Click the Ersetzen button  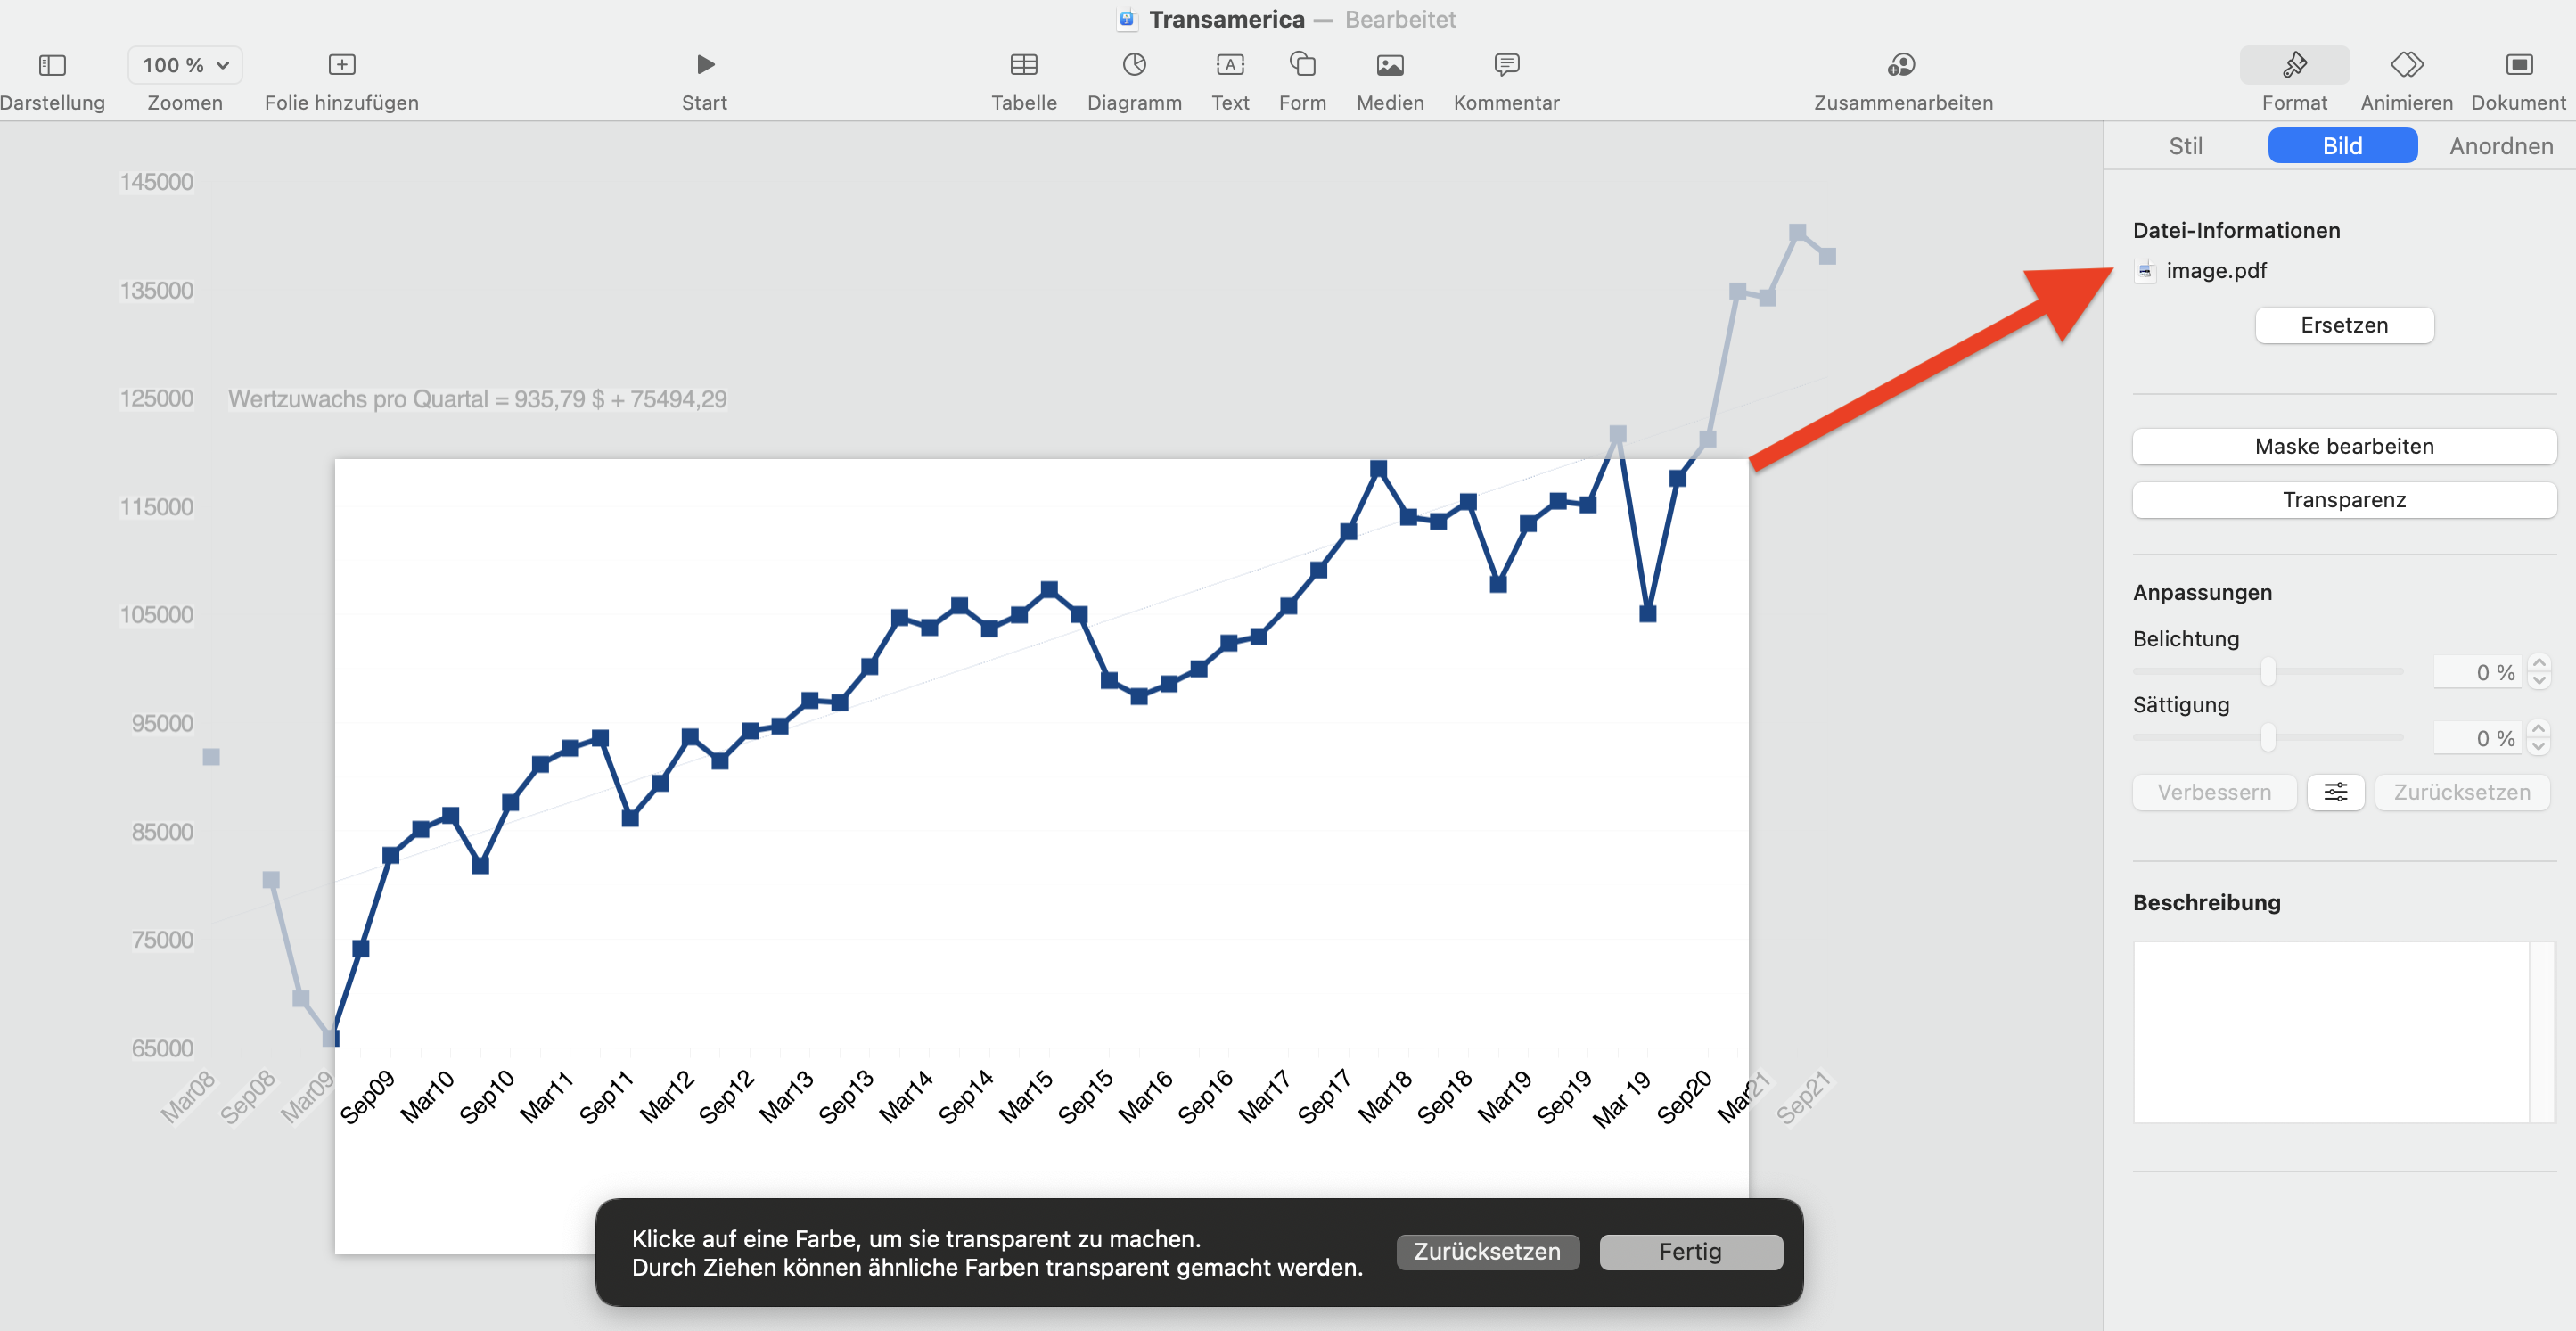coord(2343,325)
